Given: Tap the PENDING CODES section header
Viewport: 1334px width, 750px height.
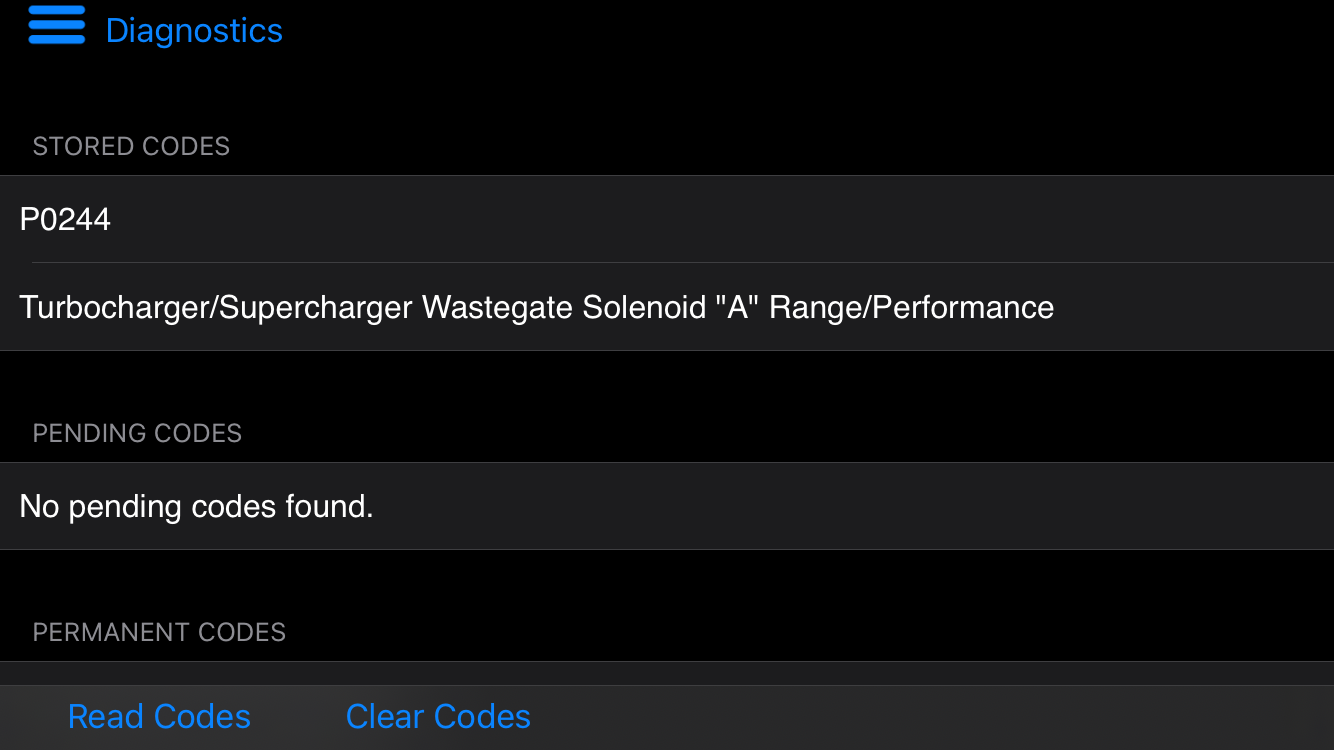Looking at the screenshot, I should click(x=137, y=433).
